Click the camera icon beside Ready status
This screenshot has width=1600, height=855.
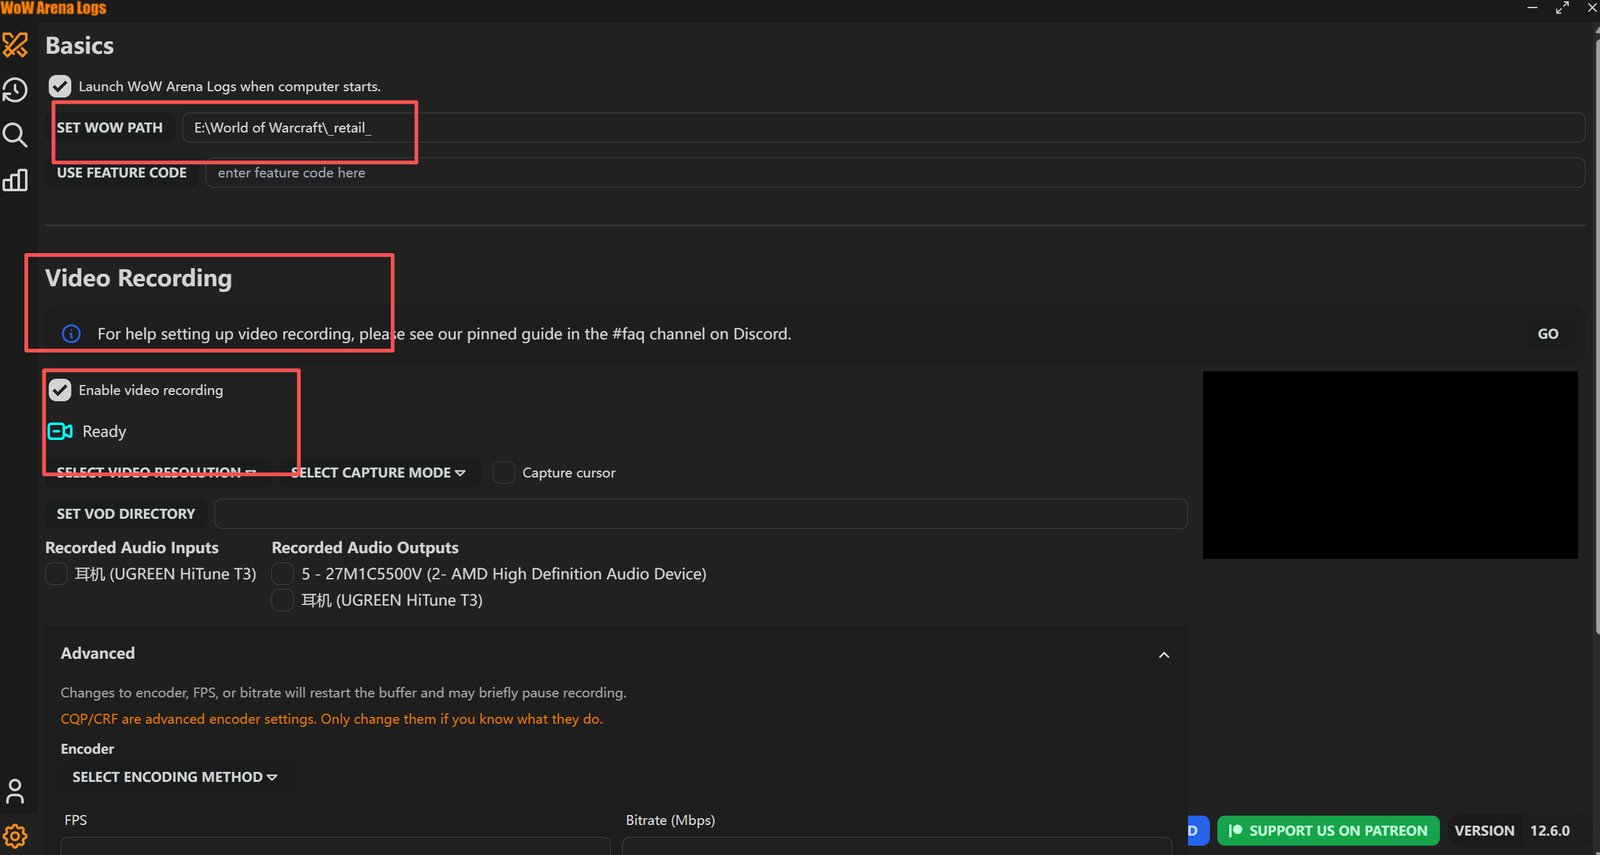60,431
